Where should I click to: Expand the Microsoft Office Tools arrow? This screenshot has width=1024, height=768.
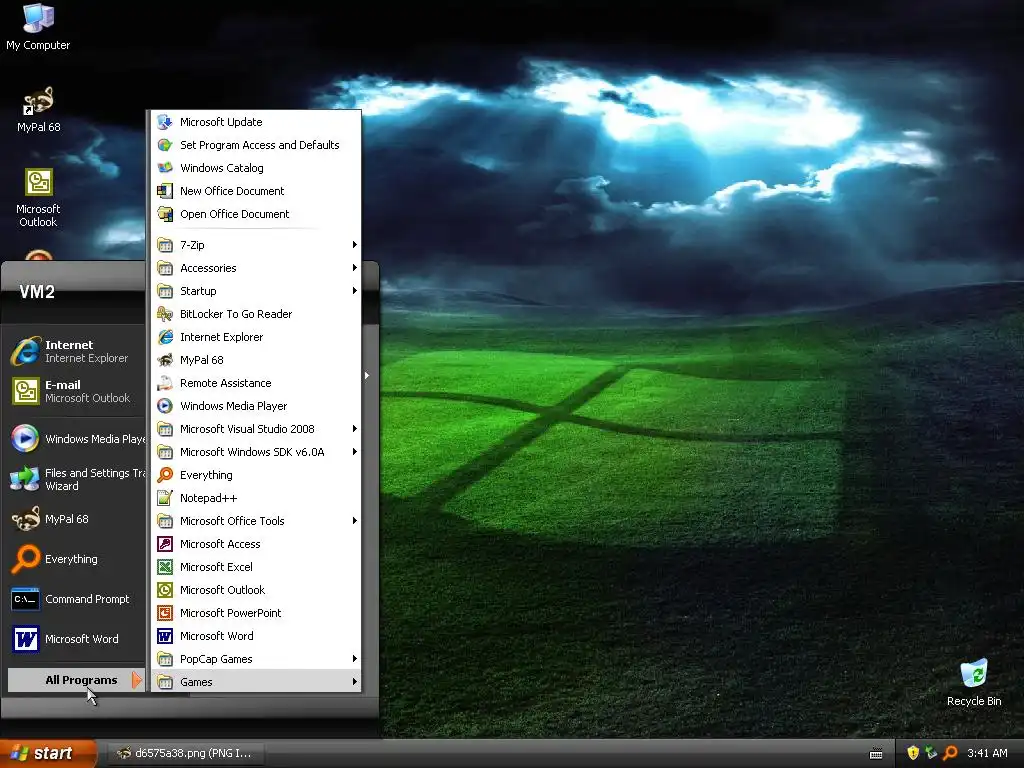click(355, 520)
